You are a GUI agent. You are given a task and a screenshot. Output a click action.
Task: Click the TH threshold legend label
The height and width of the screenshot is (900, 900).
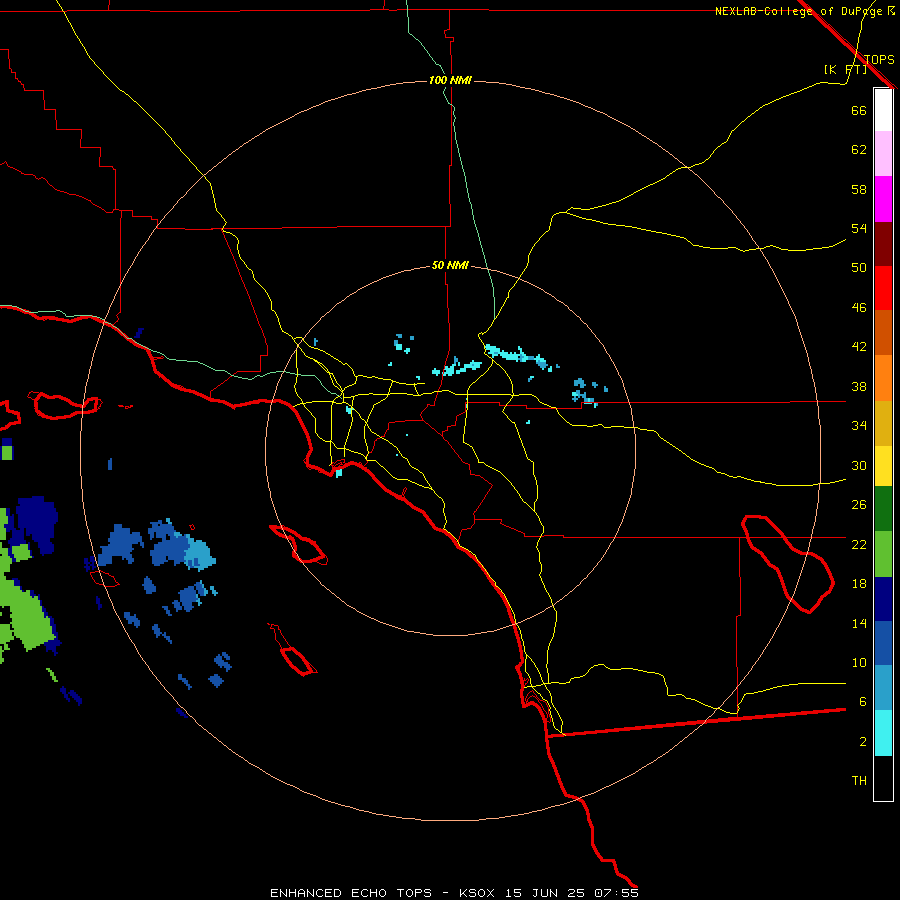pyautogui.click(x=859, y=781)
